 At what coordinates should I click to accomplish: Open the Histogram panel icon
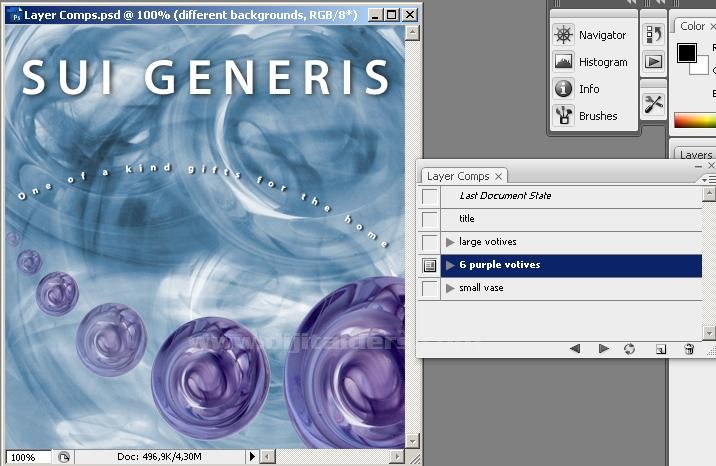tap(563, 62)
